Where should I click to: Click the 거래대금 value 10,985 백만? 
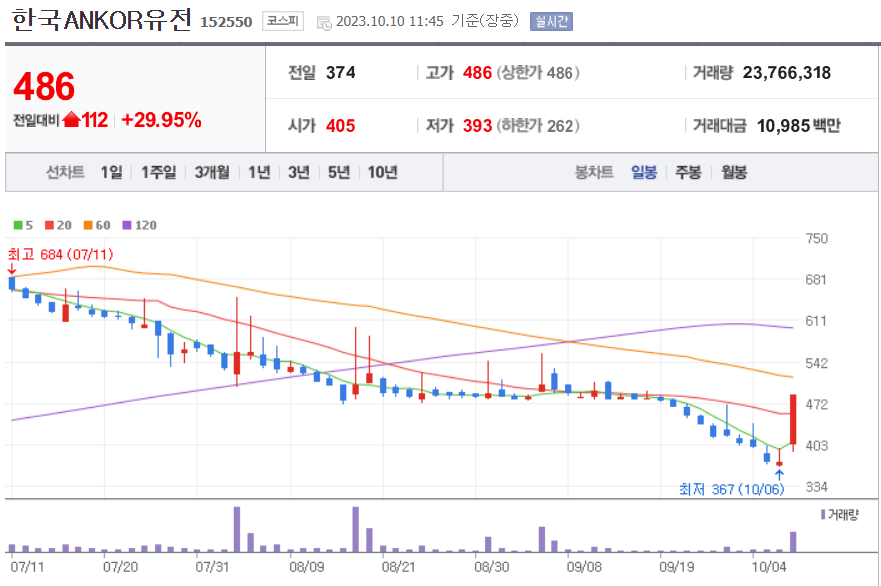click(x=798, y=125)
